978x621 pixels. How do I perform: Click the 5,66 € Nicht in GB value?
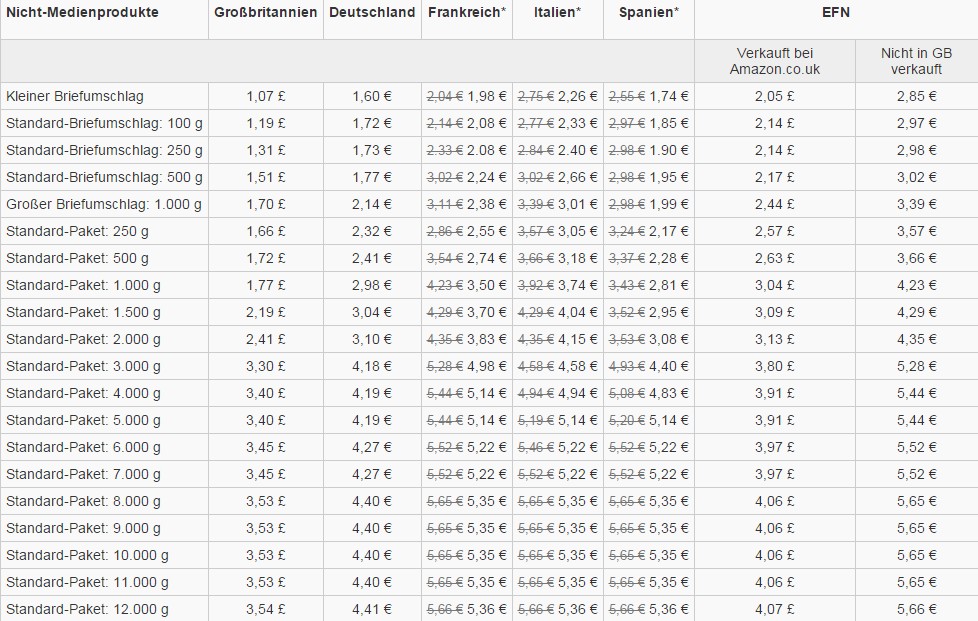917,609
